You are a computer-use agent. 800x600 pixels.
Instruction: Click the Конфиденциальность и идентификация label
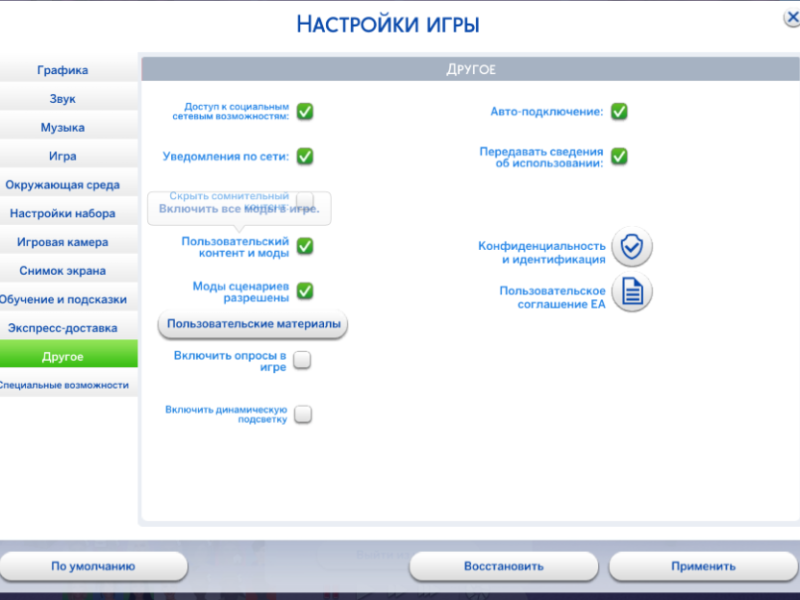542,253
